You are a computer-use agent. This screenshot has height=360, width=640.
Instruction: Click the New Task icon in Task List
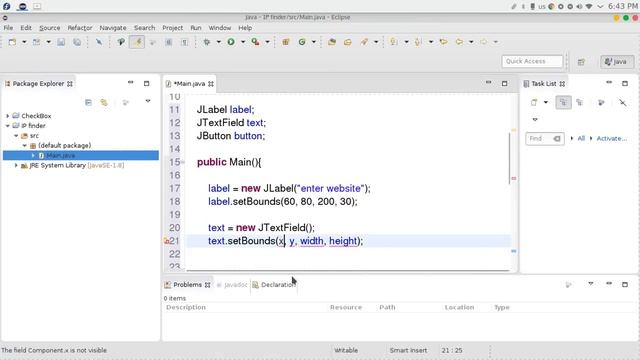[x=534, y=102]
